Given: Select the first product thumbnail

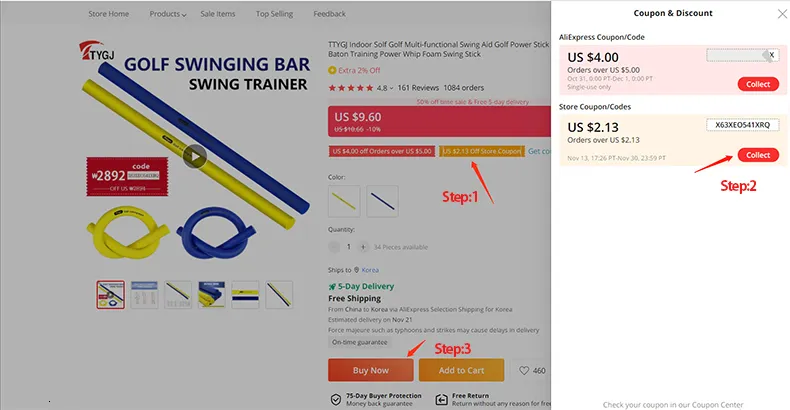Looking at the screenshot, I should 111,295.
